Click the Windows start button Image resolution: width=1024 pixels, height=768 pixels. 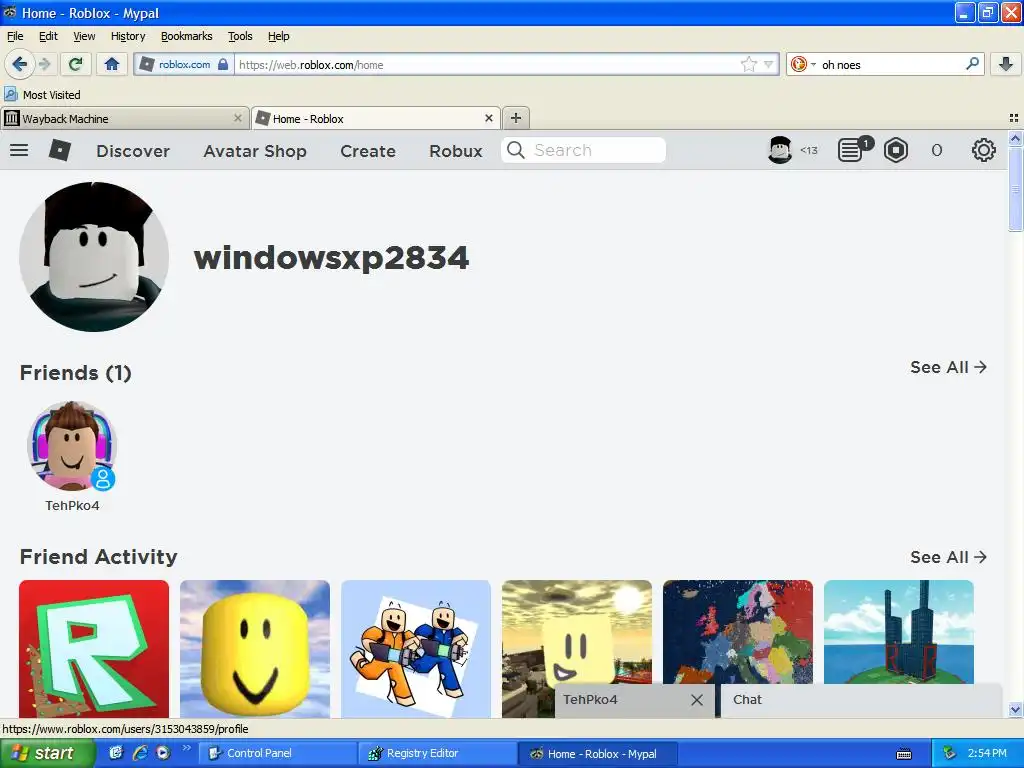coord(46,753)
